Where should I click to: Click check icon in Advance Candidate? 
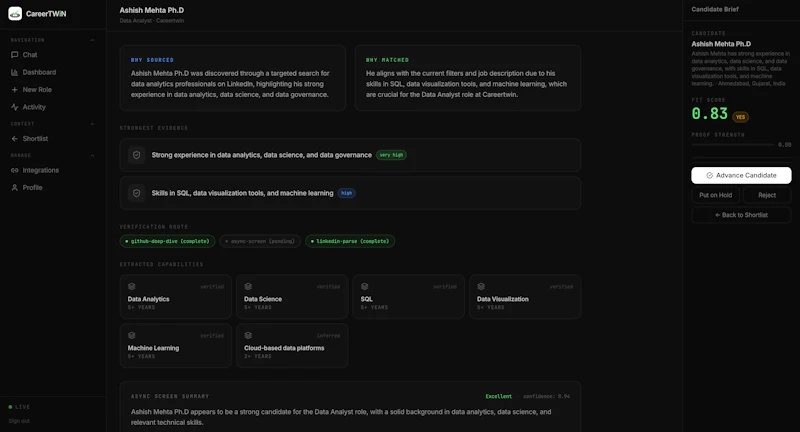[x=709, y=175]
